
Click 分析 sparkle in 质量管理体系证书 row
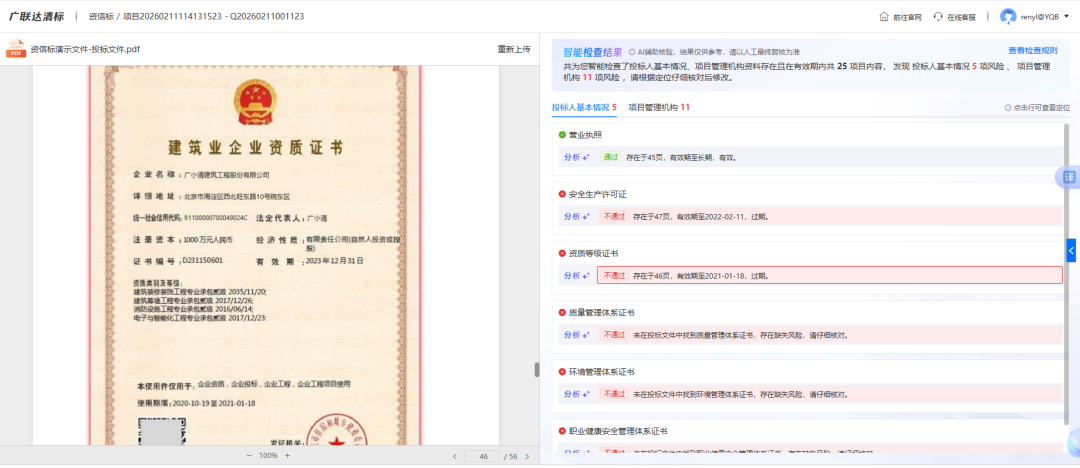click(577, 335)
